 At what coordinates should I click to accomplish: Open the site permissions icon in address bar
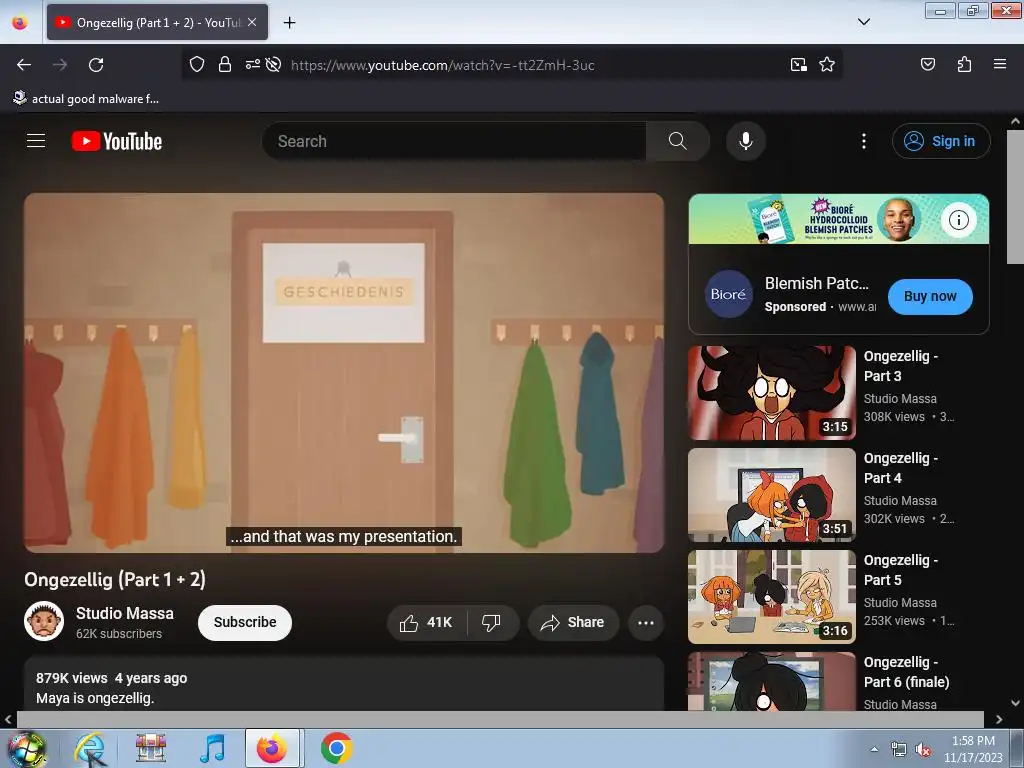252,64
